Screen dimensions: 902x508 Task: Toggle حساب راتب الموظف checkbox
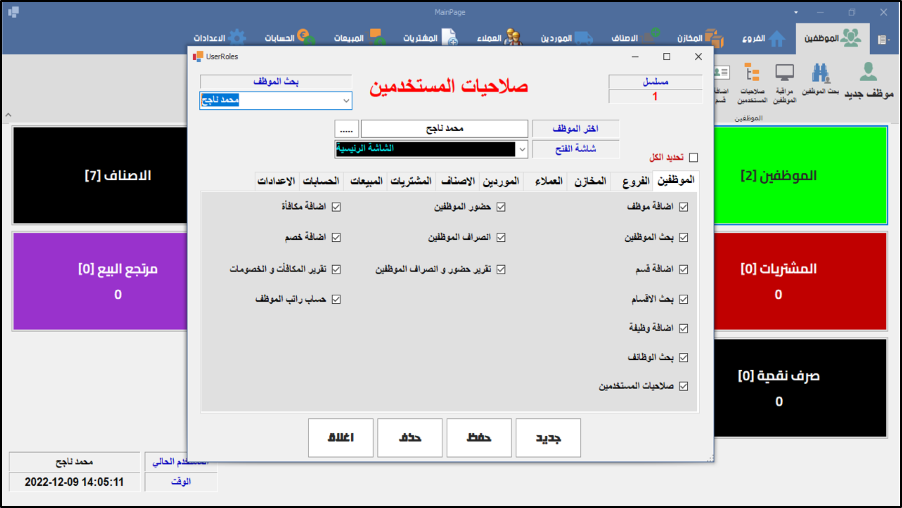click(336, 299)
